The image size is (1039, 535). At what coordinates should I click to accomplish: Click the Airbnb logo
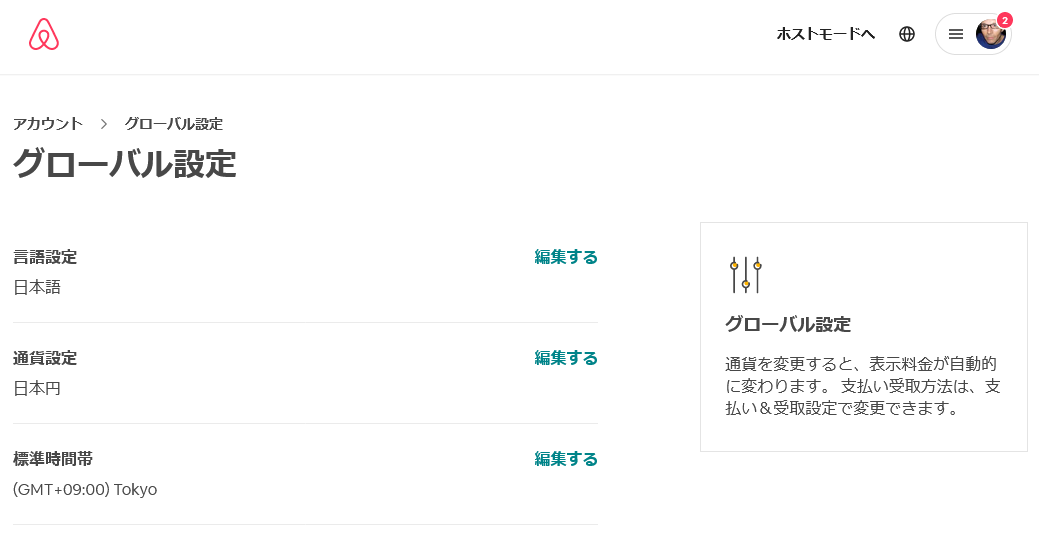tap(44, 34)
